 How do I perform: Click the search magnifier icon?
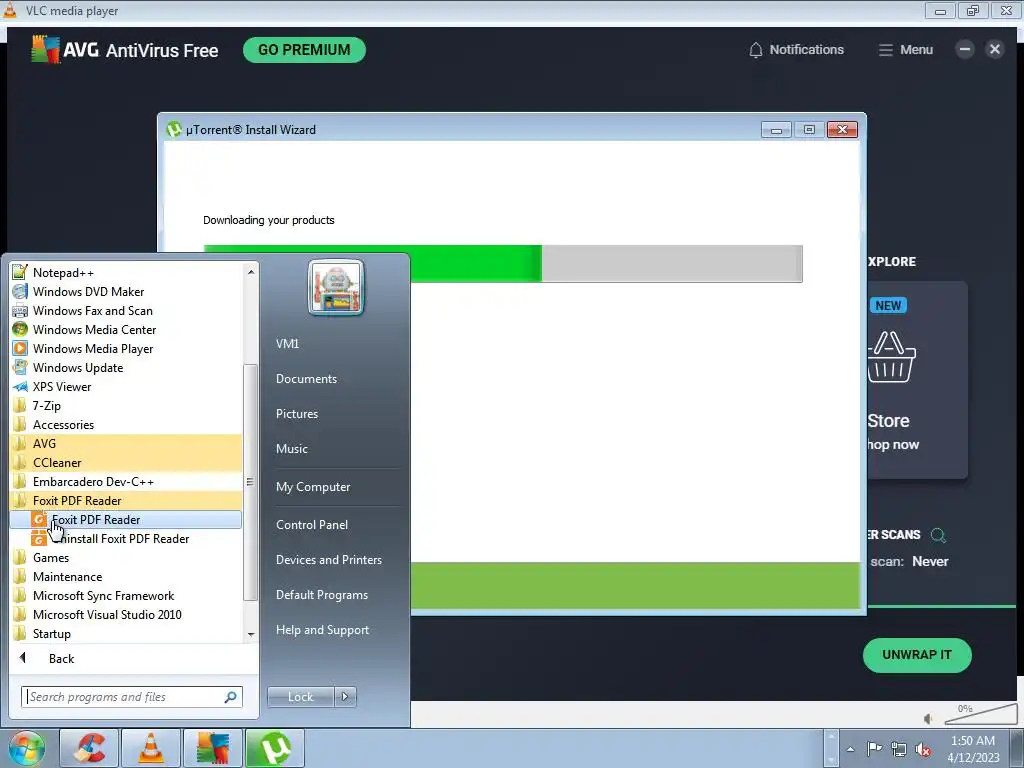231,697
